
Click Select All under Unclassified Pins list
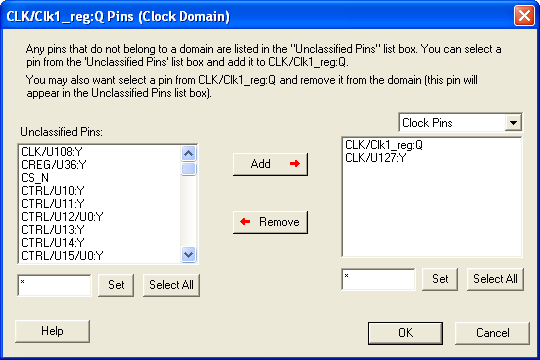pos(171,285)
